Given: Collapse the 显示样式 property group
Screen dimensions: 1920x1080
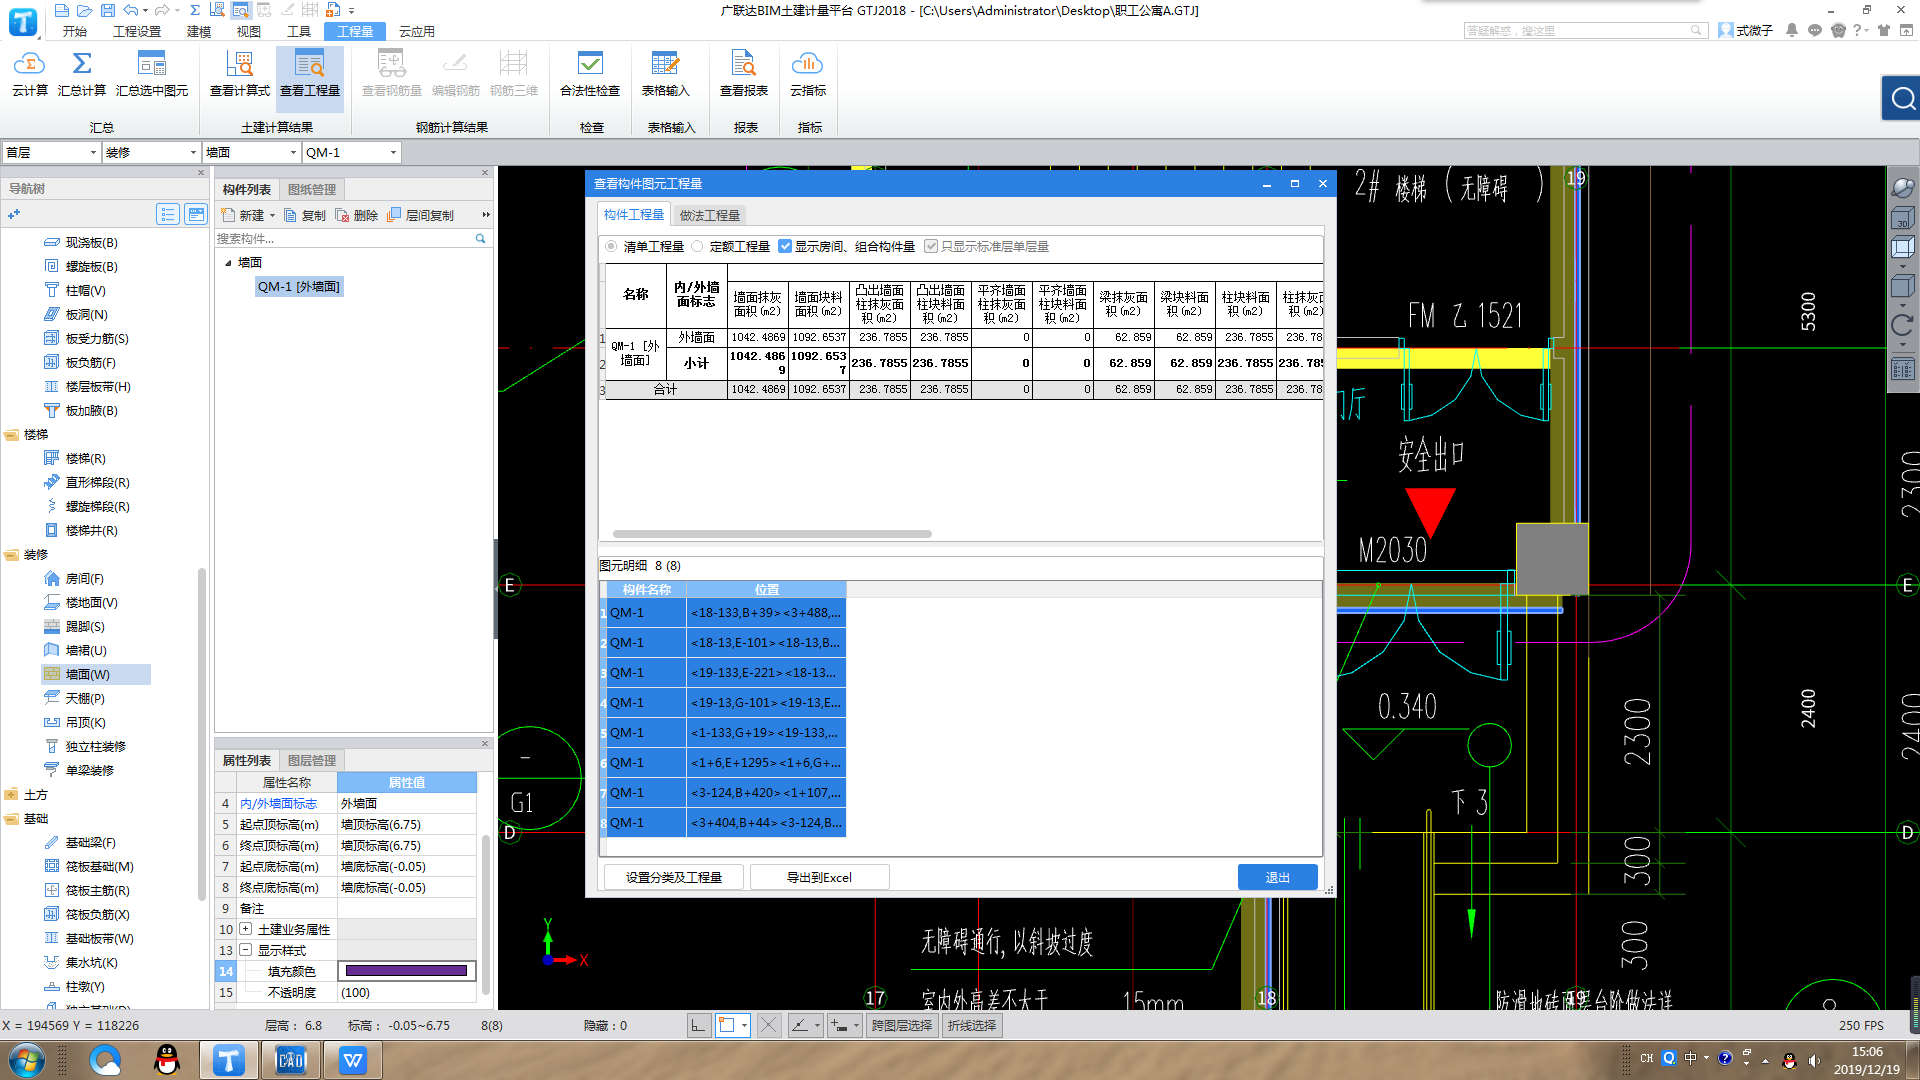Looking at the screenshot, I should pos(245,950).
